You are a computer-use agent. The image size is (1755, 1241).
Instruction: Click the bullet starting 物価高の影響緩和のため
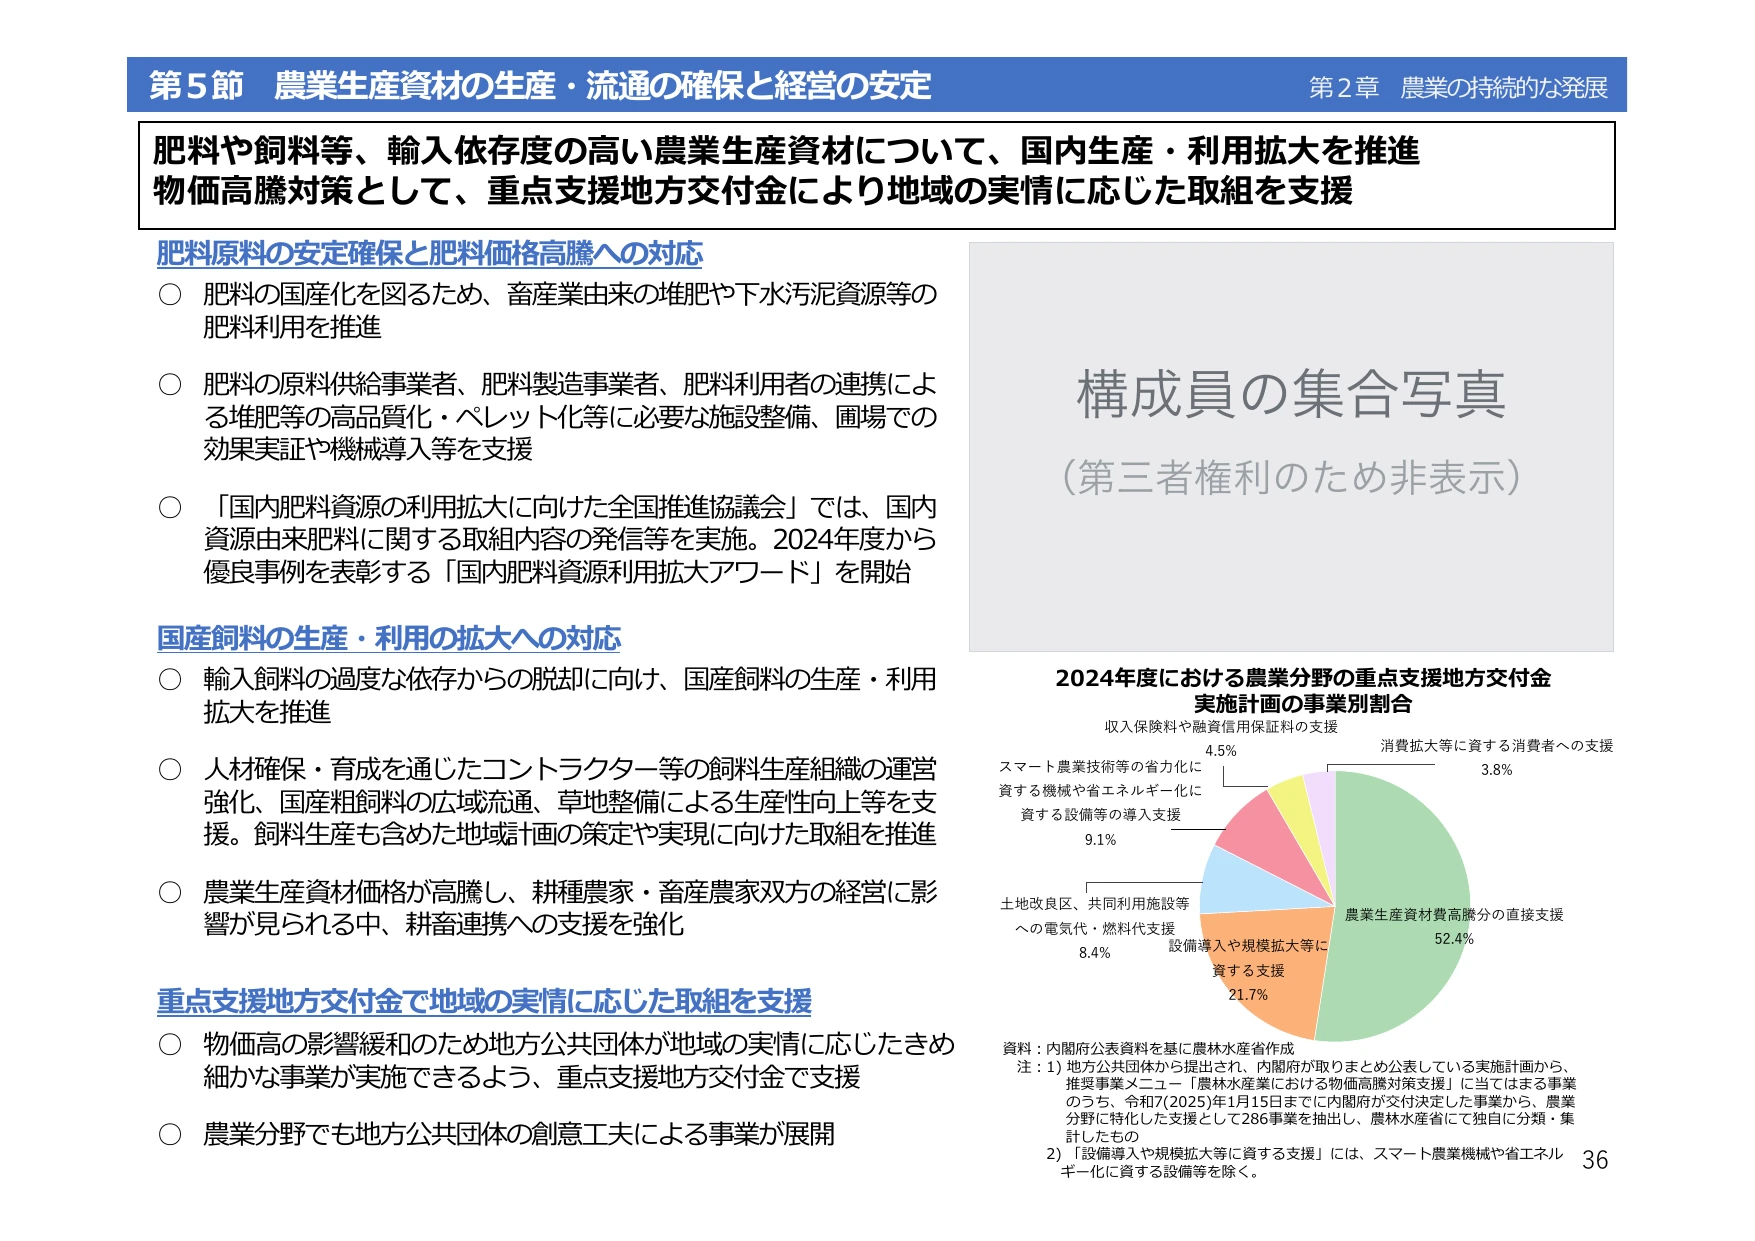pyautogui.click(x=557, y=1060)
